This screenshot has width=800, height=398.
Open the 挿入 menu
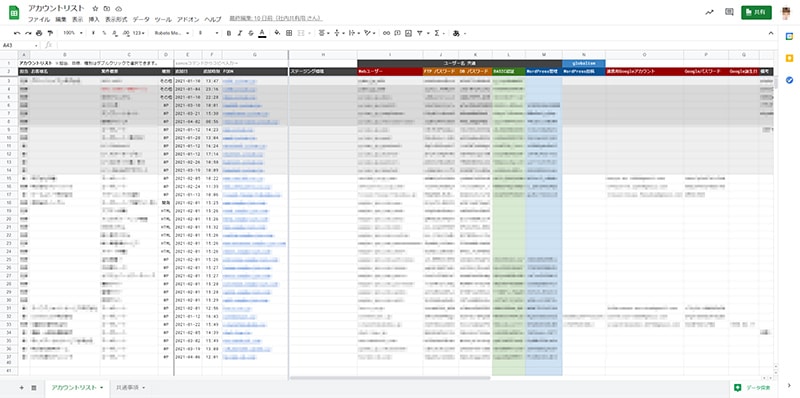click(94, 19)
